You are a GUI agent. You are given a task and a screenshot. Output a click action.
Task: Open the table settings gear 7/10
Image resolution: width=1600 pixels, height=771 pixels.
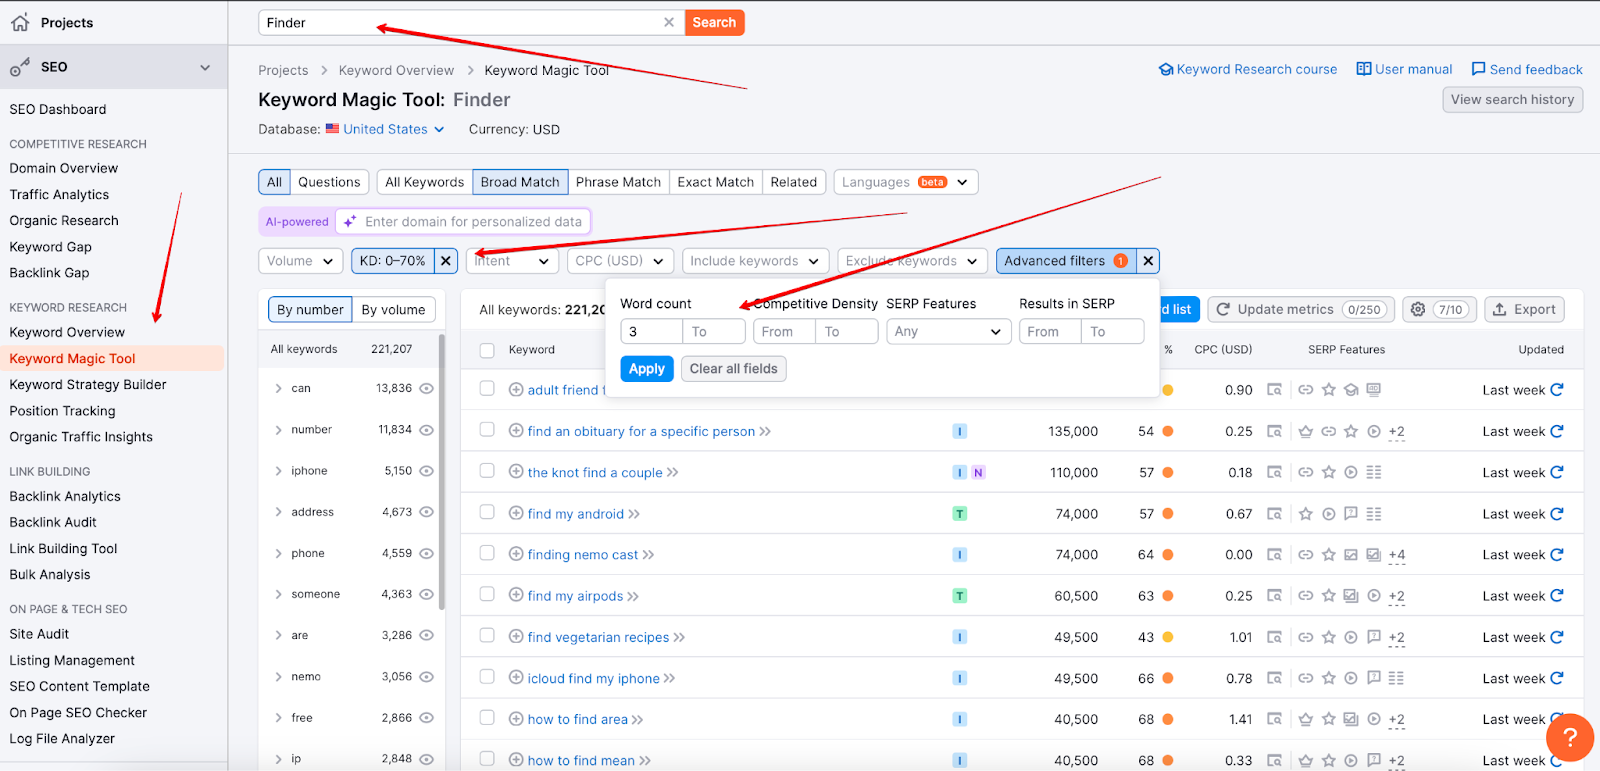pyautogui.click(x=1439, y=309)
